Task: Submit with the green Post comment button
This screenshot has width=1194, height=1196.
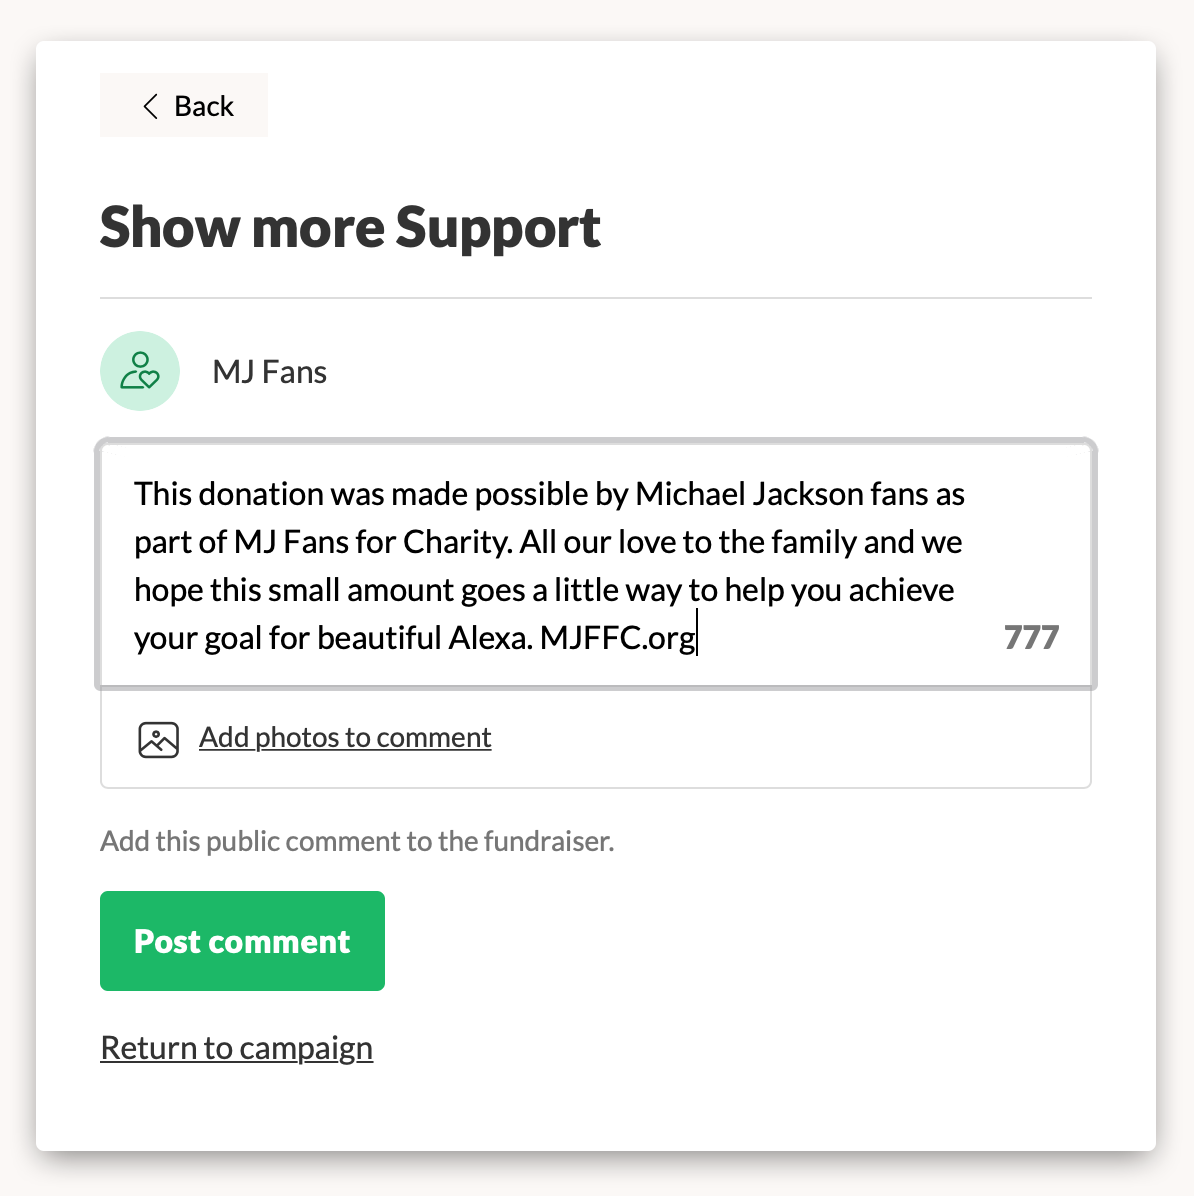Action: (243, 940)
